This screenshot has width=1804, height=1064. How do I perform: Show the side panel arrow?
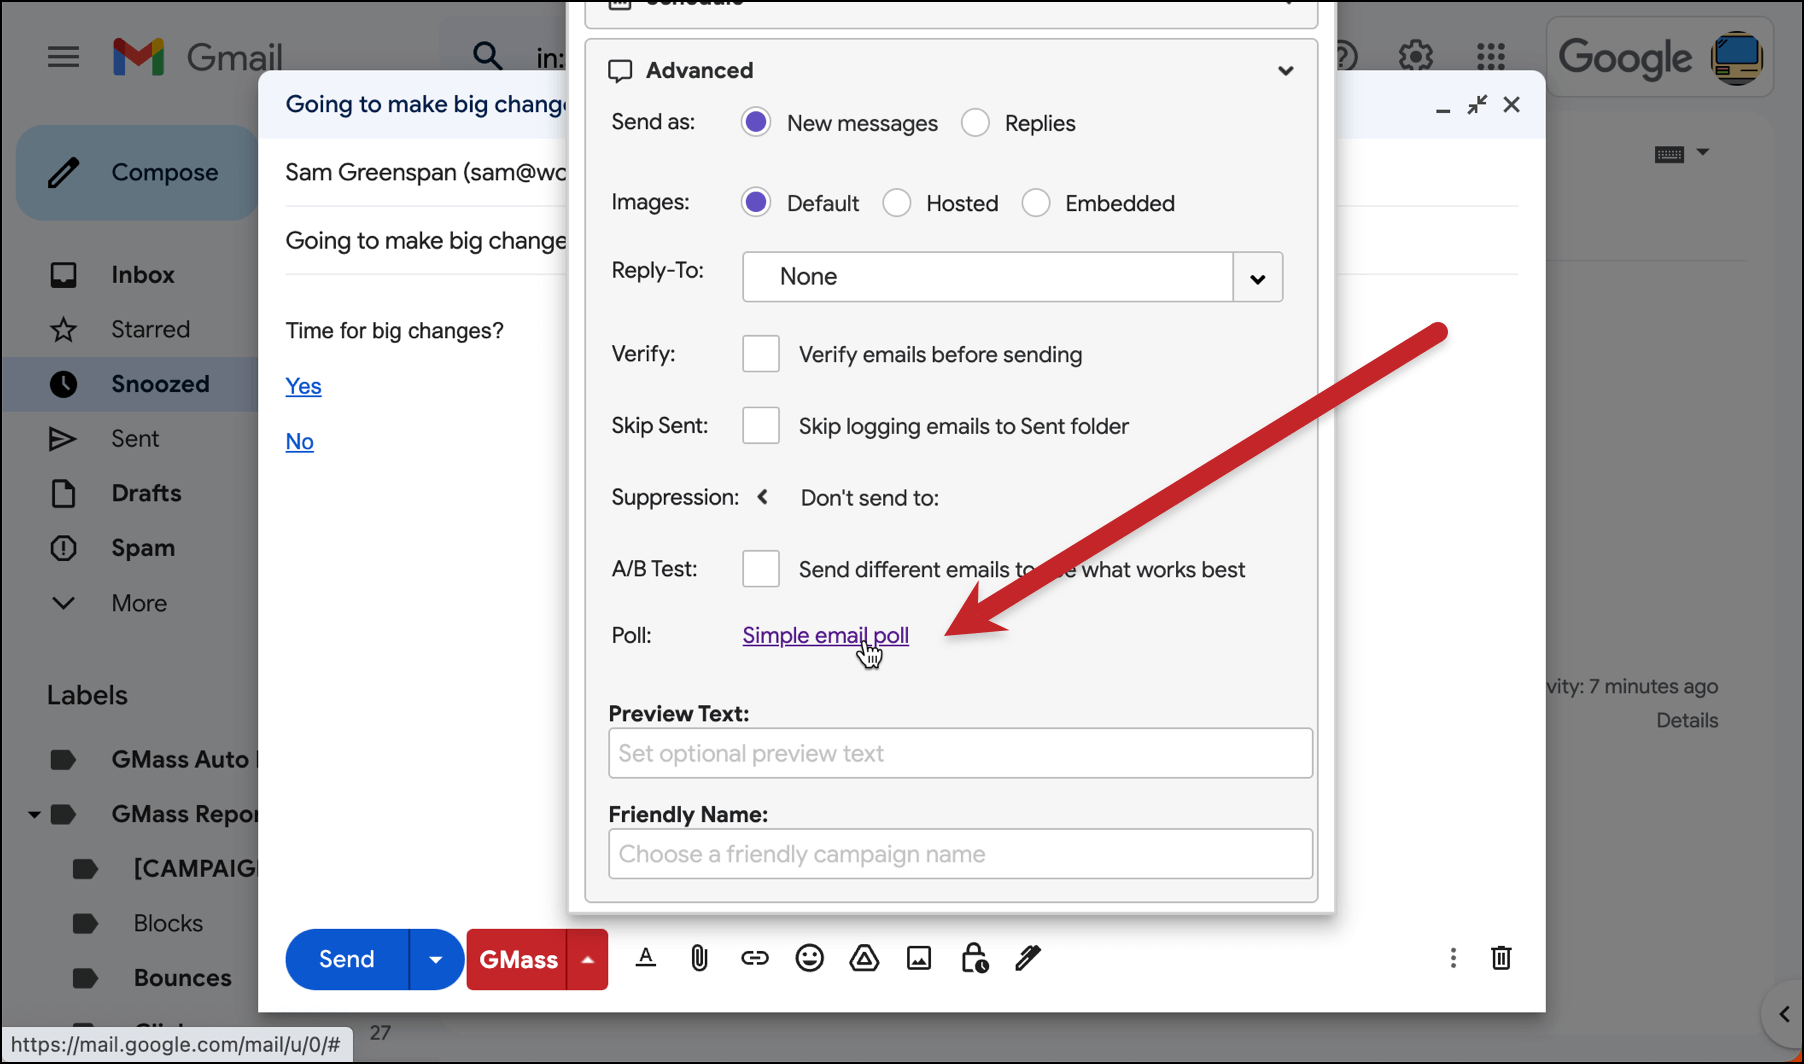[x=1783, y=1014]
